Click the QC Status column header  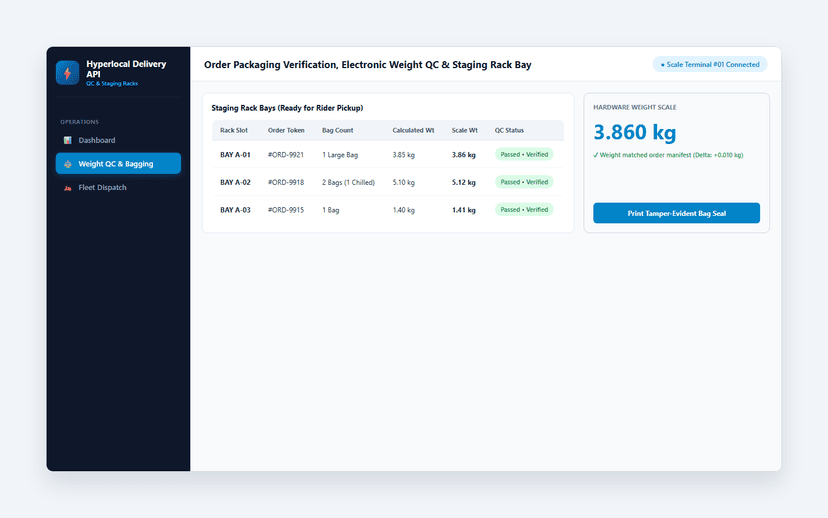click(509, 130)
